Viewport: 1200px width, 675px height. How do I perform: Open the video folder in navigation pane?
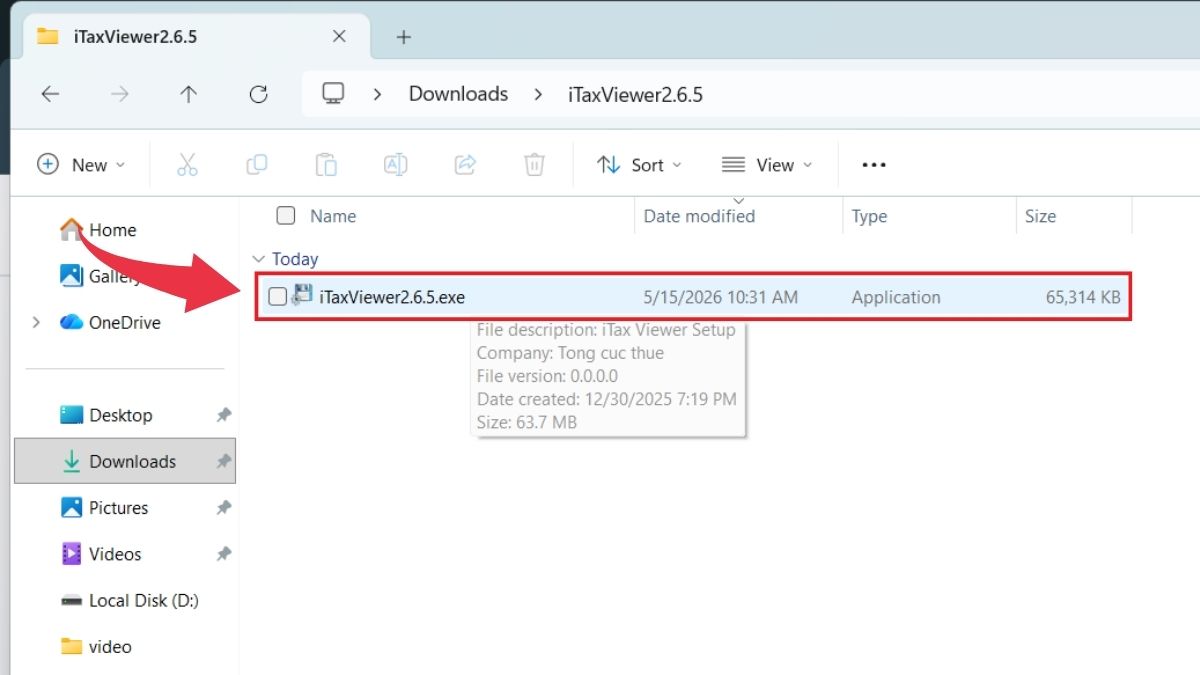96,647
